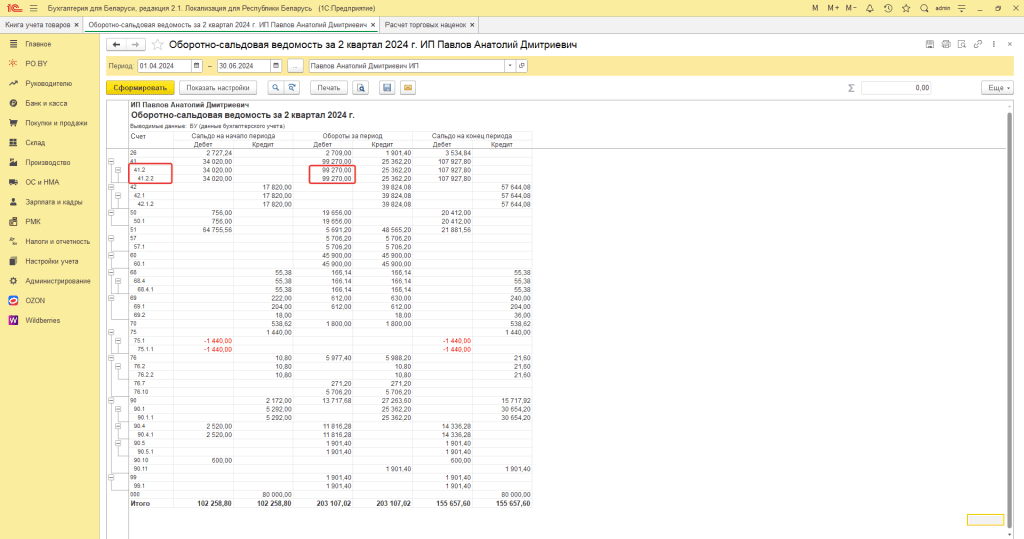Get link to this report

pyautogui.click(x=978, y=44)
